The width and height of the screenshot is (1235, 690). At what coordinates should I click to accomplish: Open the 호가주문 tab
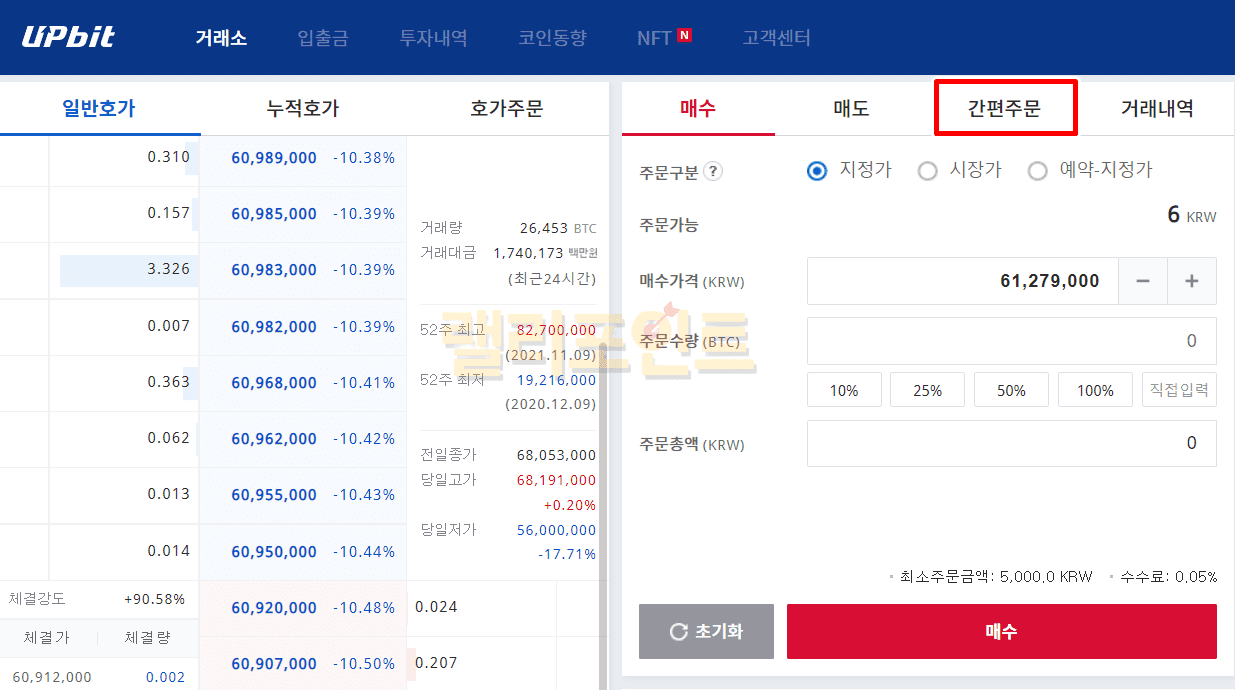click(507, 108)
